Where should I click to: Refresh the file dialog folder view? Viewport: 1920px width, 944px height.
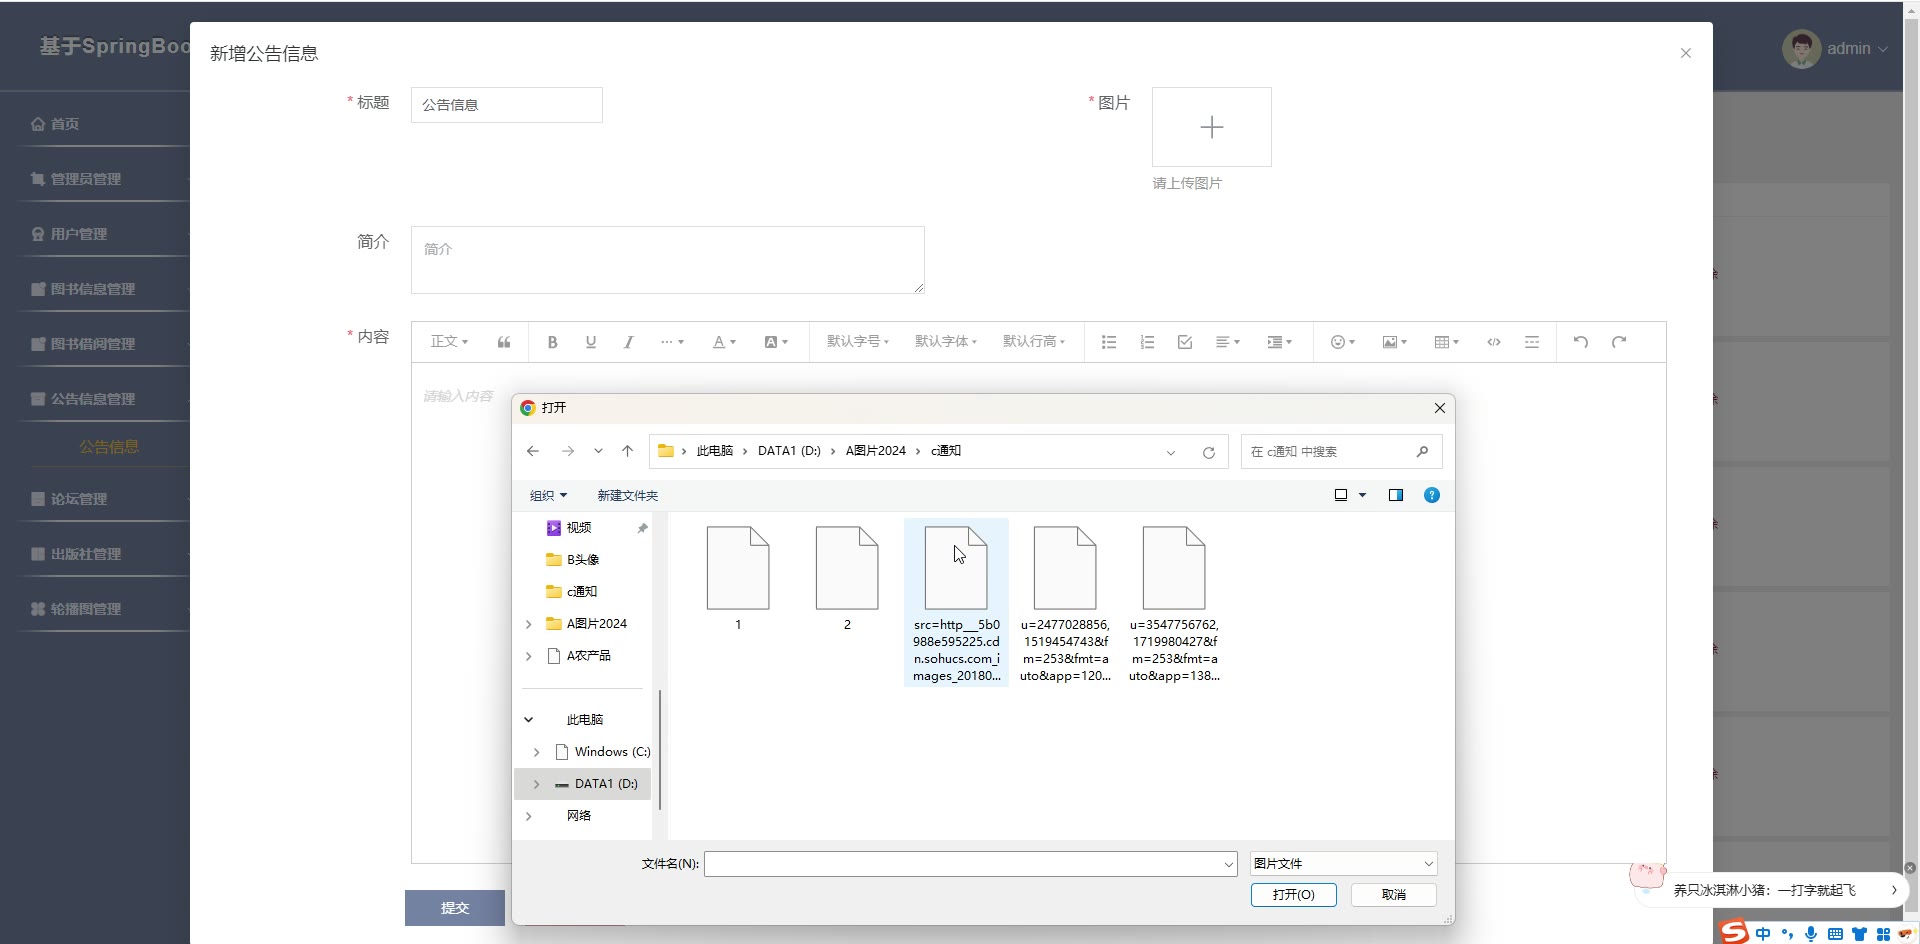coord(1208,452)
